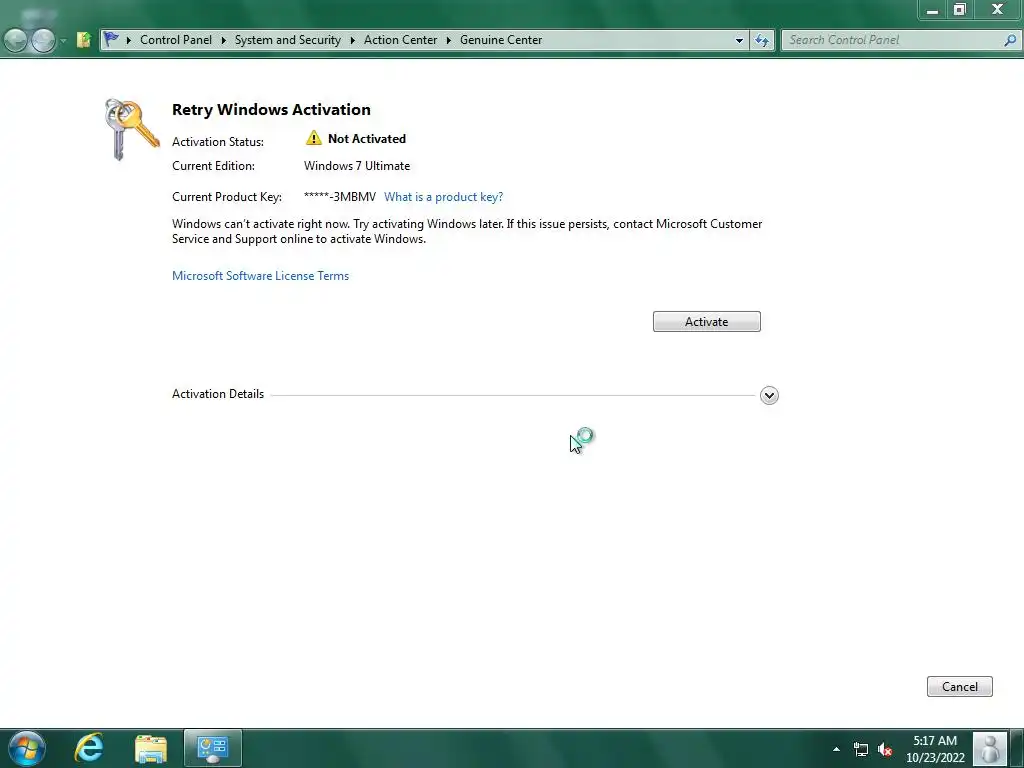Viewport: 1024px width, 768px height.
Task: Open the address bar history dropdown
Action: [x=739, y=40]
